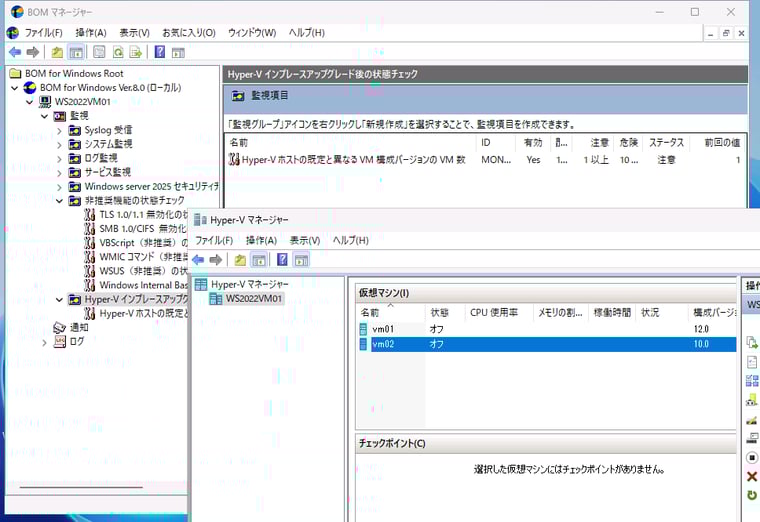Select BOM for Windows Root tree item
Screen dimensions: 760x522
click(74, 74)
